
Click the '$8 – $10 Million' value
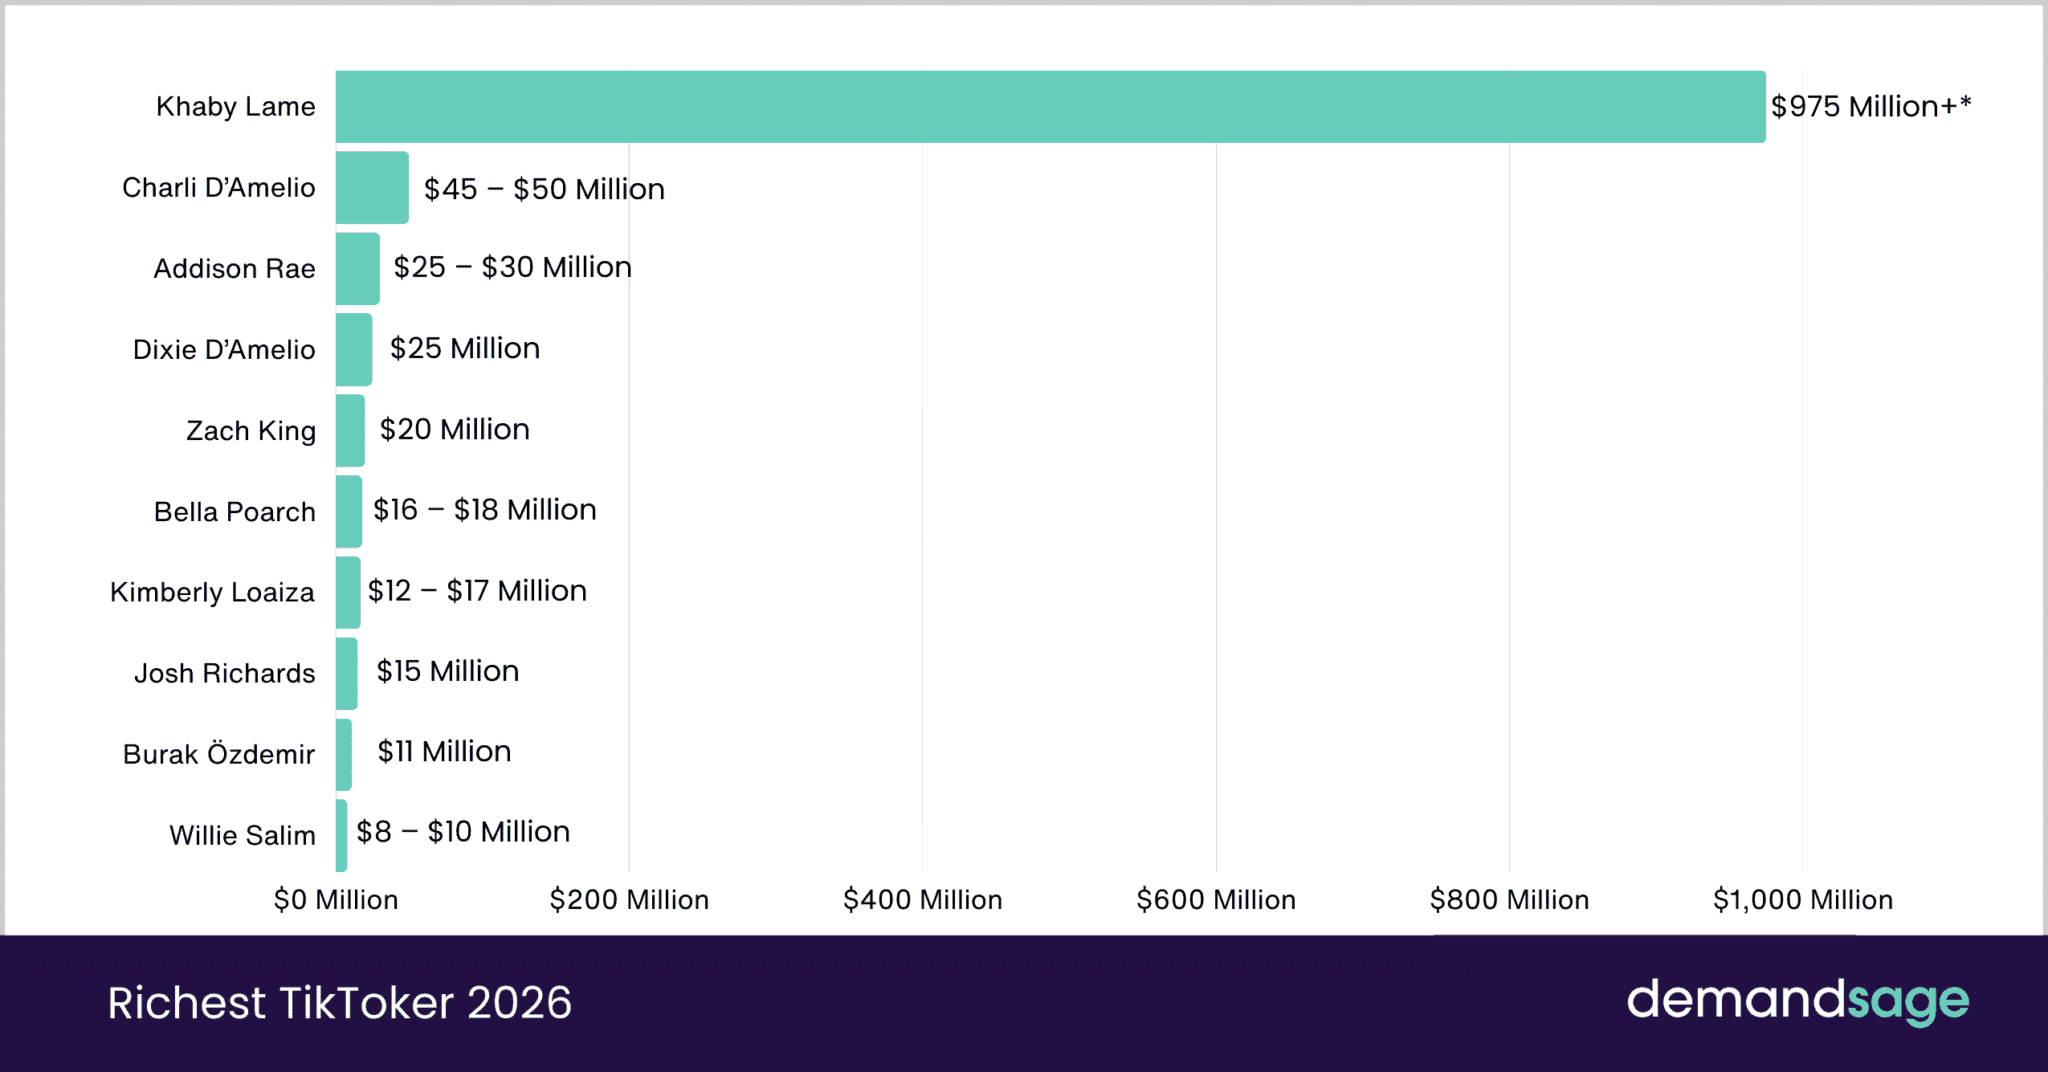[x=464, y=832]
